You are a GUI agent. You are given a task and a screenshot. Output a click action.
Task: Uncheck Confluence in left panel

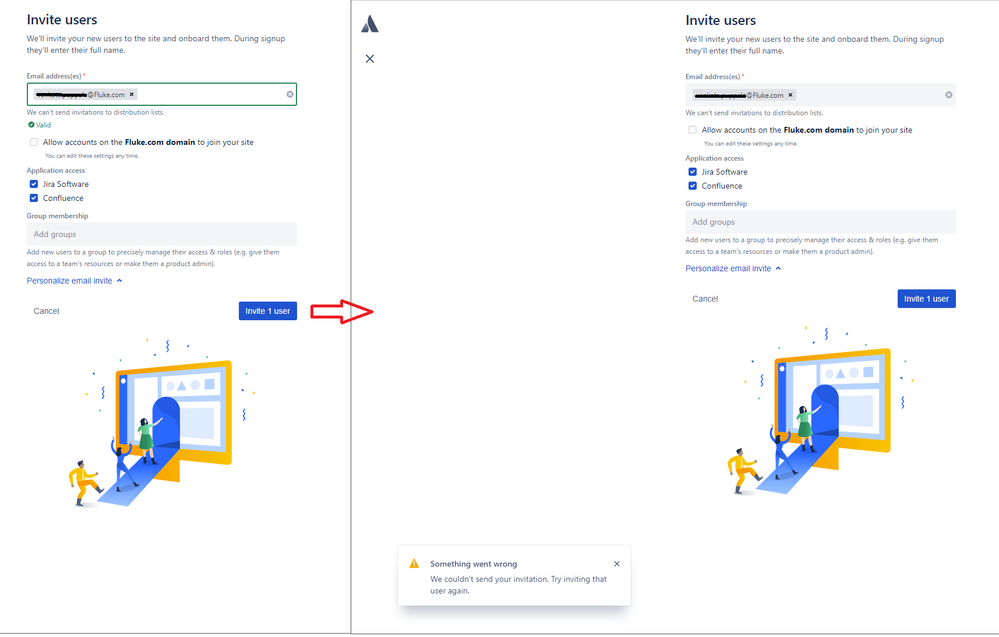34,198
